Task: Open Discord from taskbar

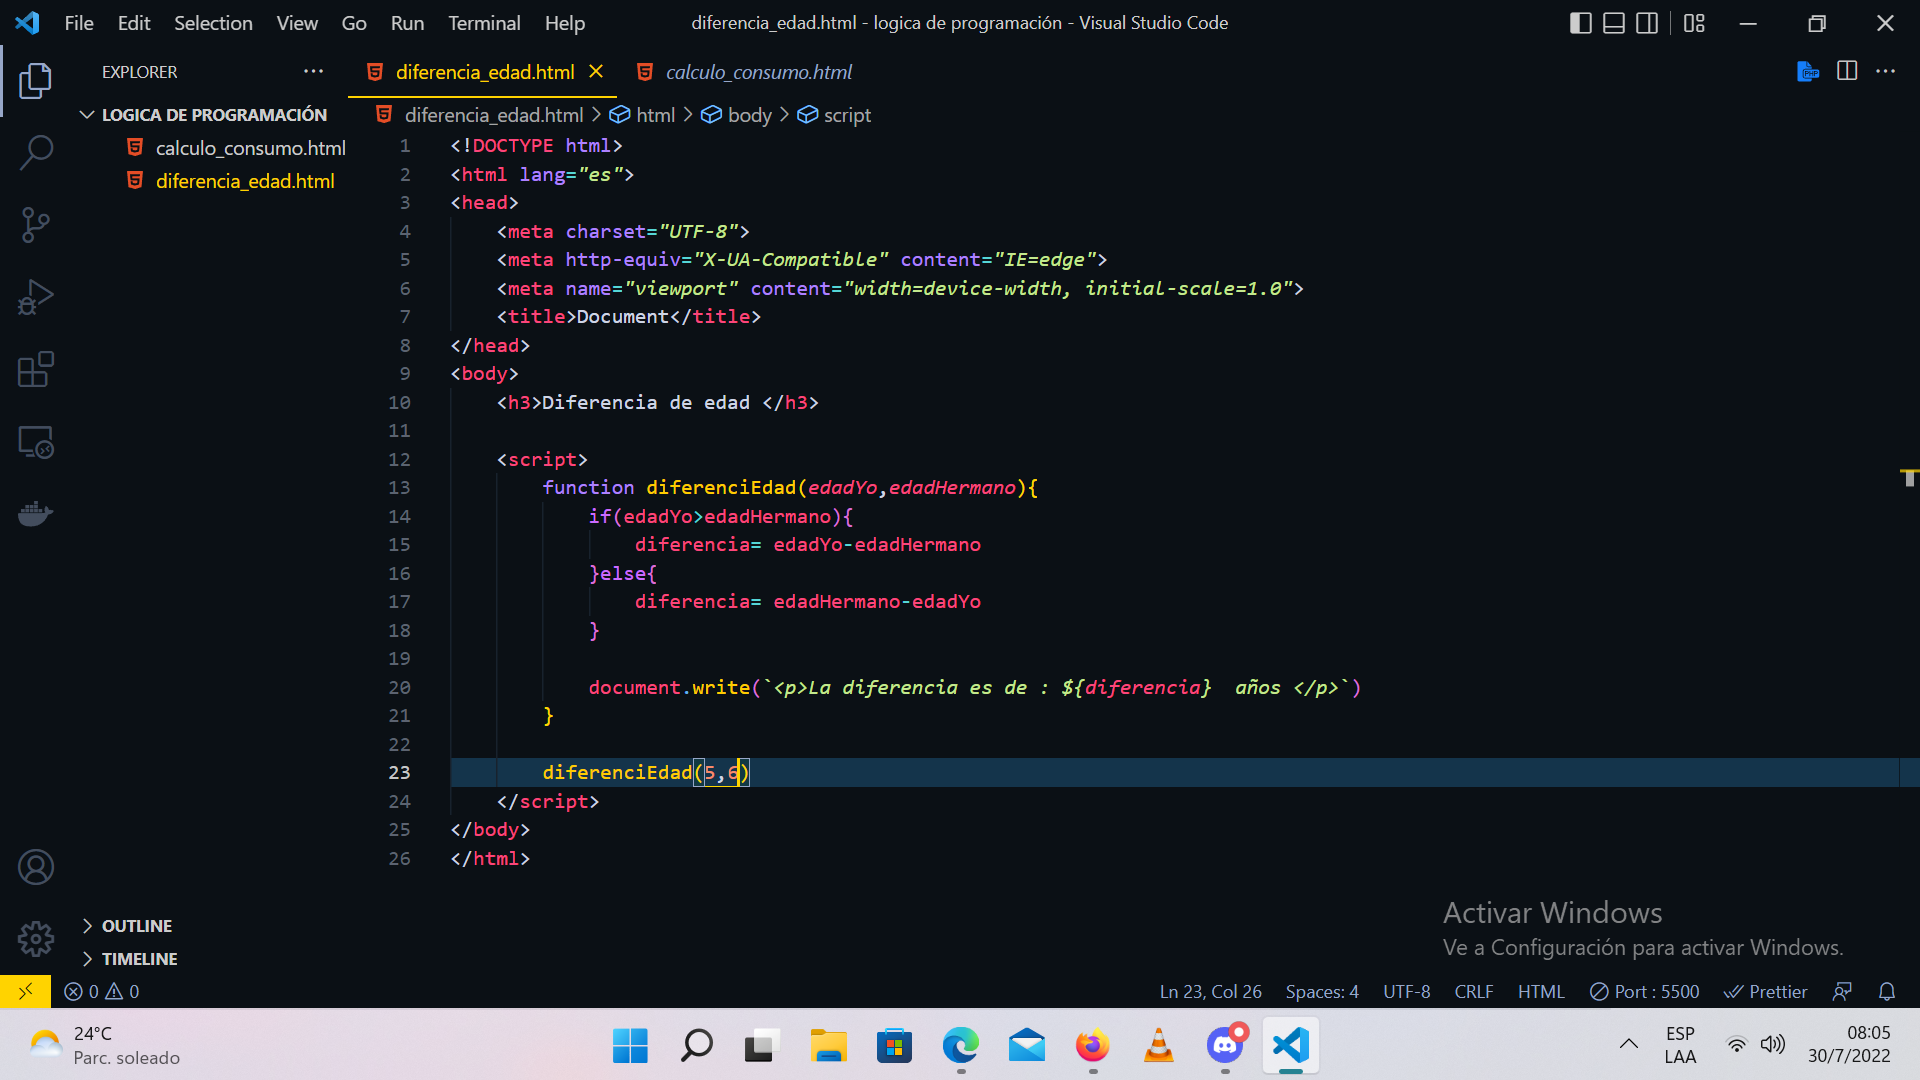Action: (x=1225, y=1046)
